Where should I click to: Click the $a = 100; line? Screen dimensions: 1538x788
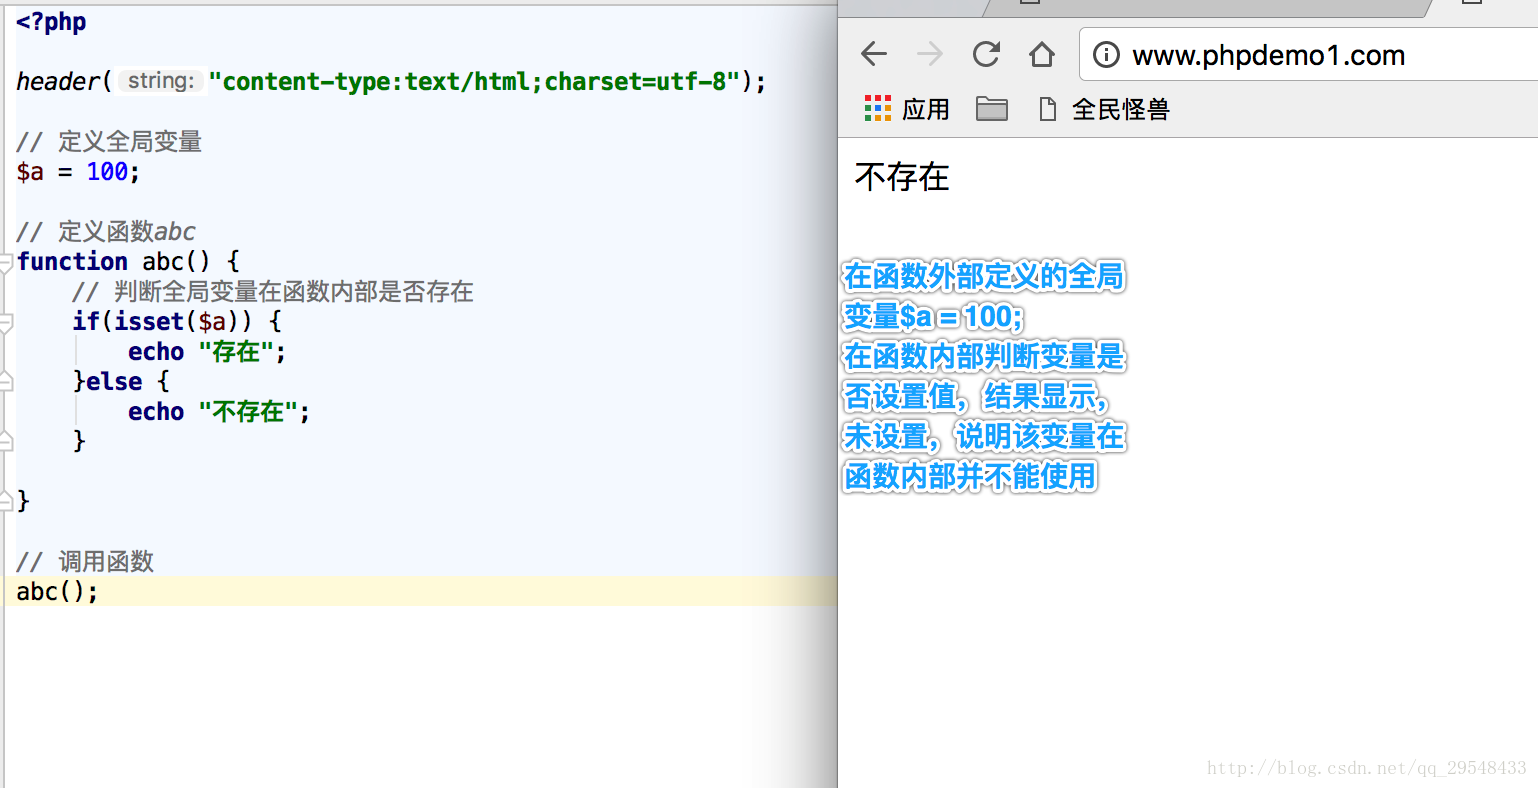click(78, 172)
